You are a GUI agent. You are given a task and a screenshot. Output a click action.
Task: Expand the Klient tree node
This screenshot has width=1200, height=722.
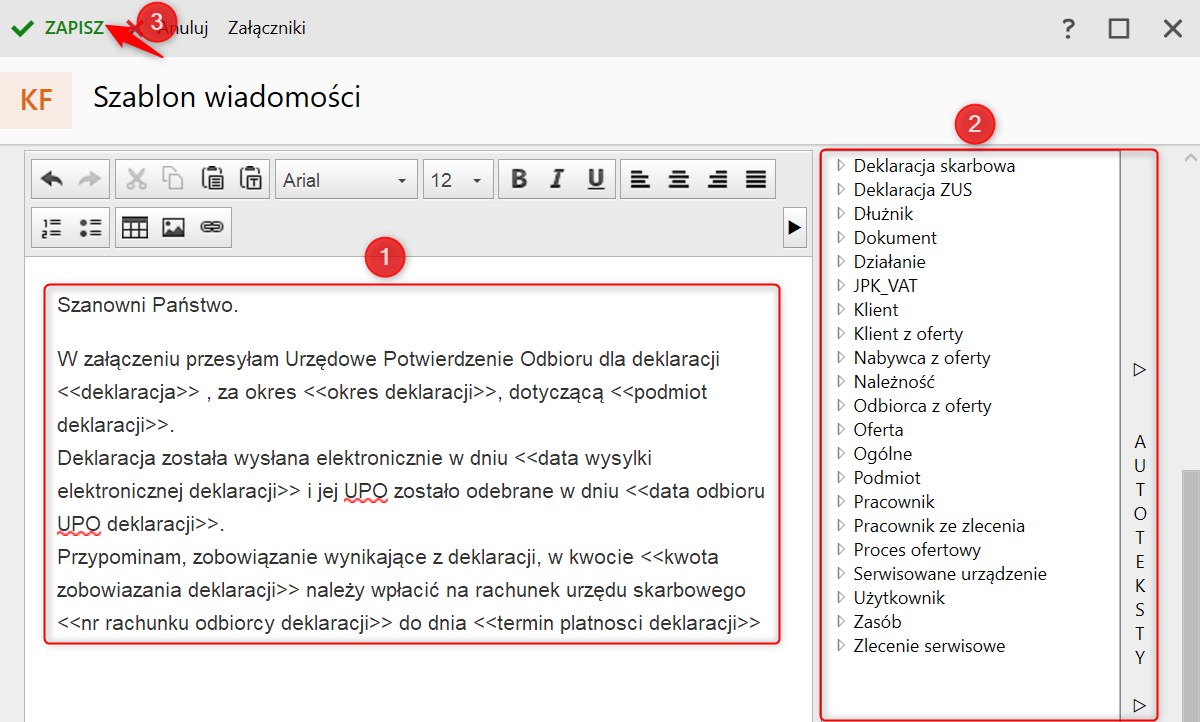coord(841,309)
